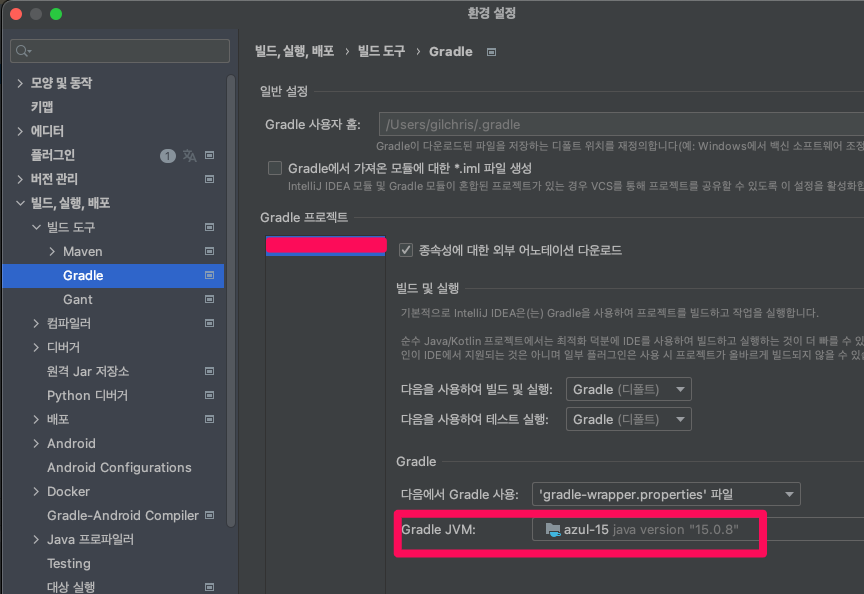Select Gant in the settings tree
Image resolution: width=864 pixels, height=594 pixels.
pos(78,299)
